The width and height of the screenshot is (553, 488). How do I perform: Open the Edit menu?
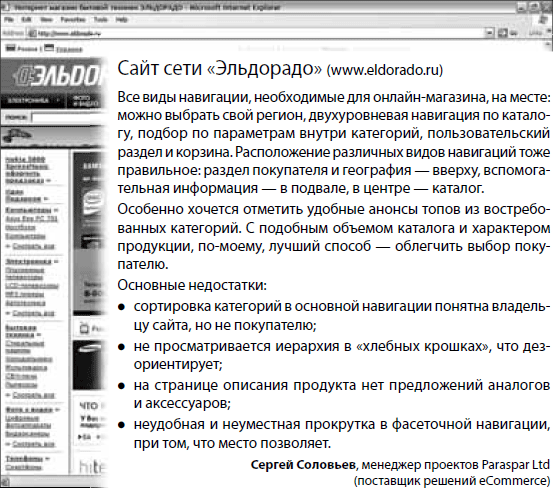tap(26, 19)
